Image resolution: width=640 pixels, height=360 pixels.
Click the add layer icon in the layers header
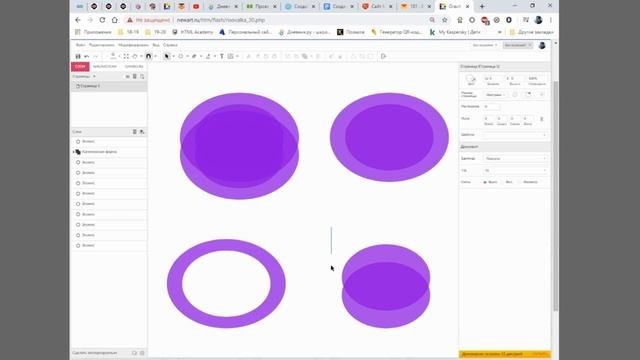(142, 132)
